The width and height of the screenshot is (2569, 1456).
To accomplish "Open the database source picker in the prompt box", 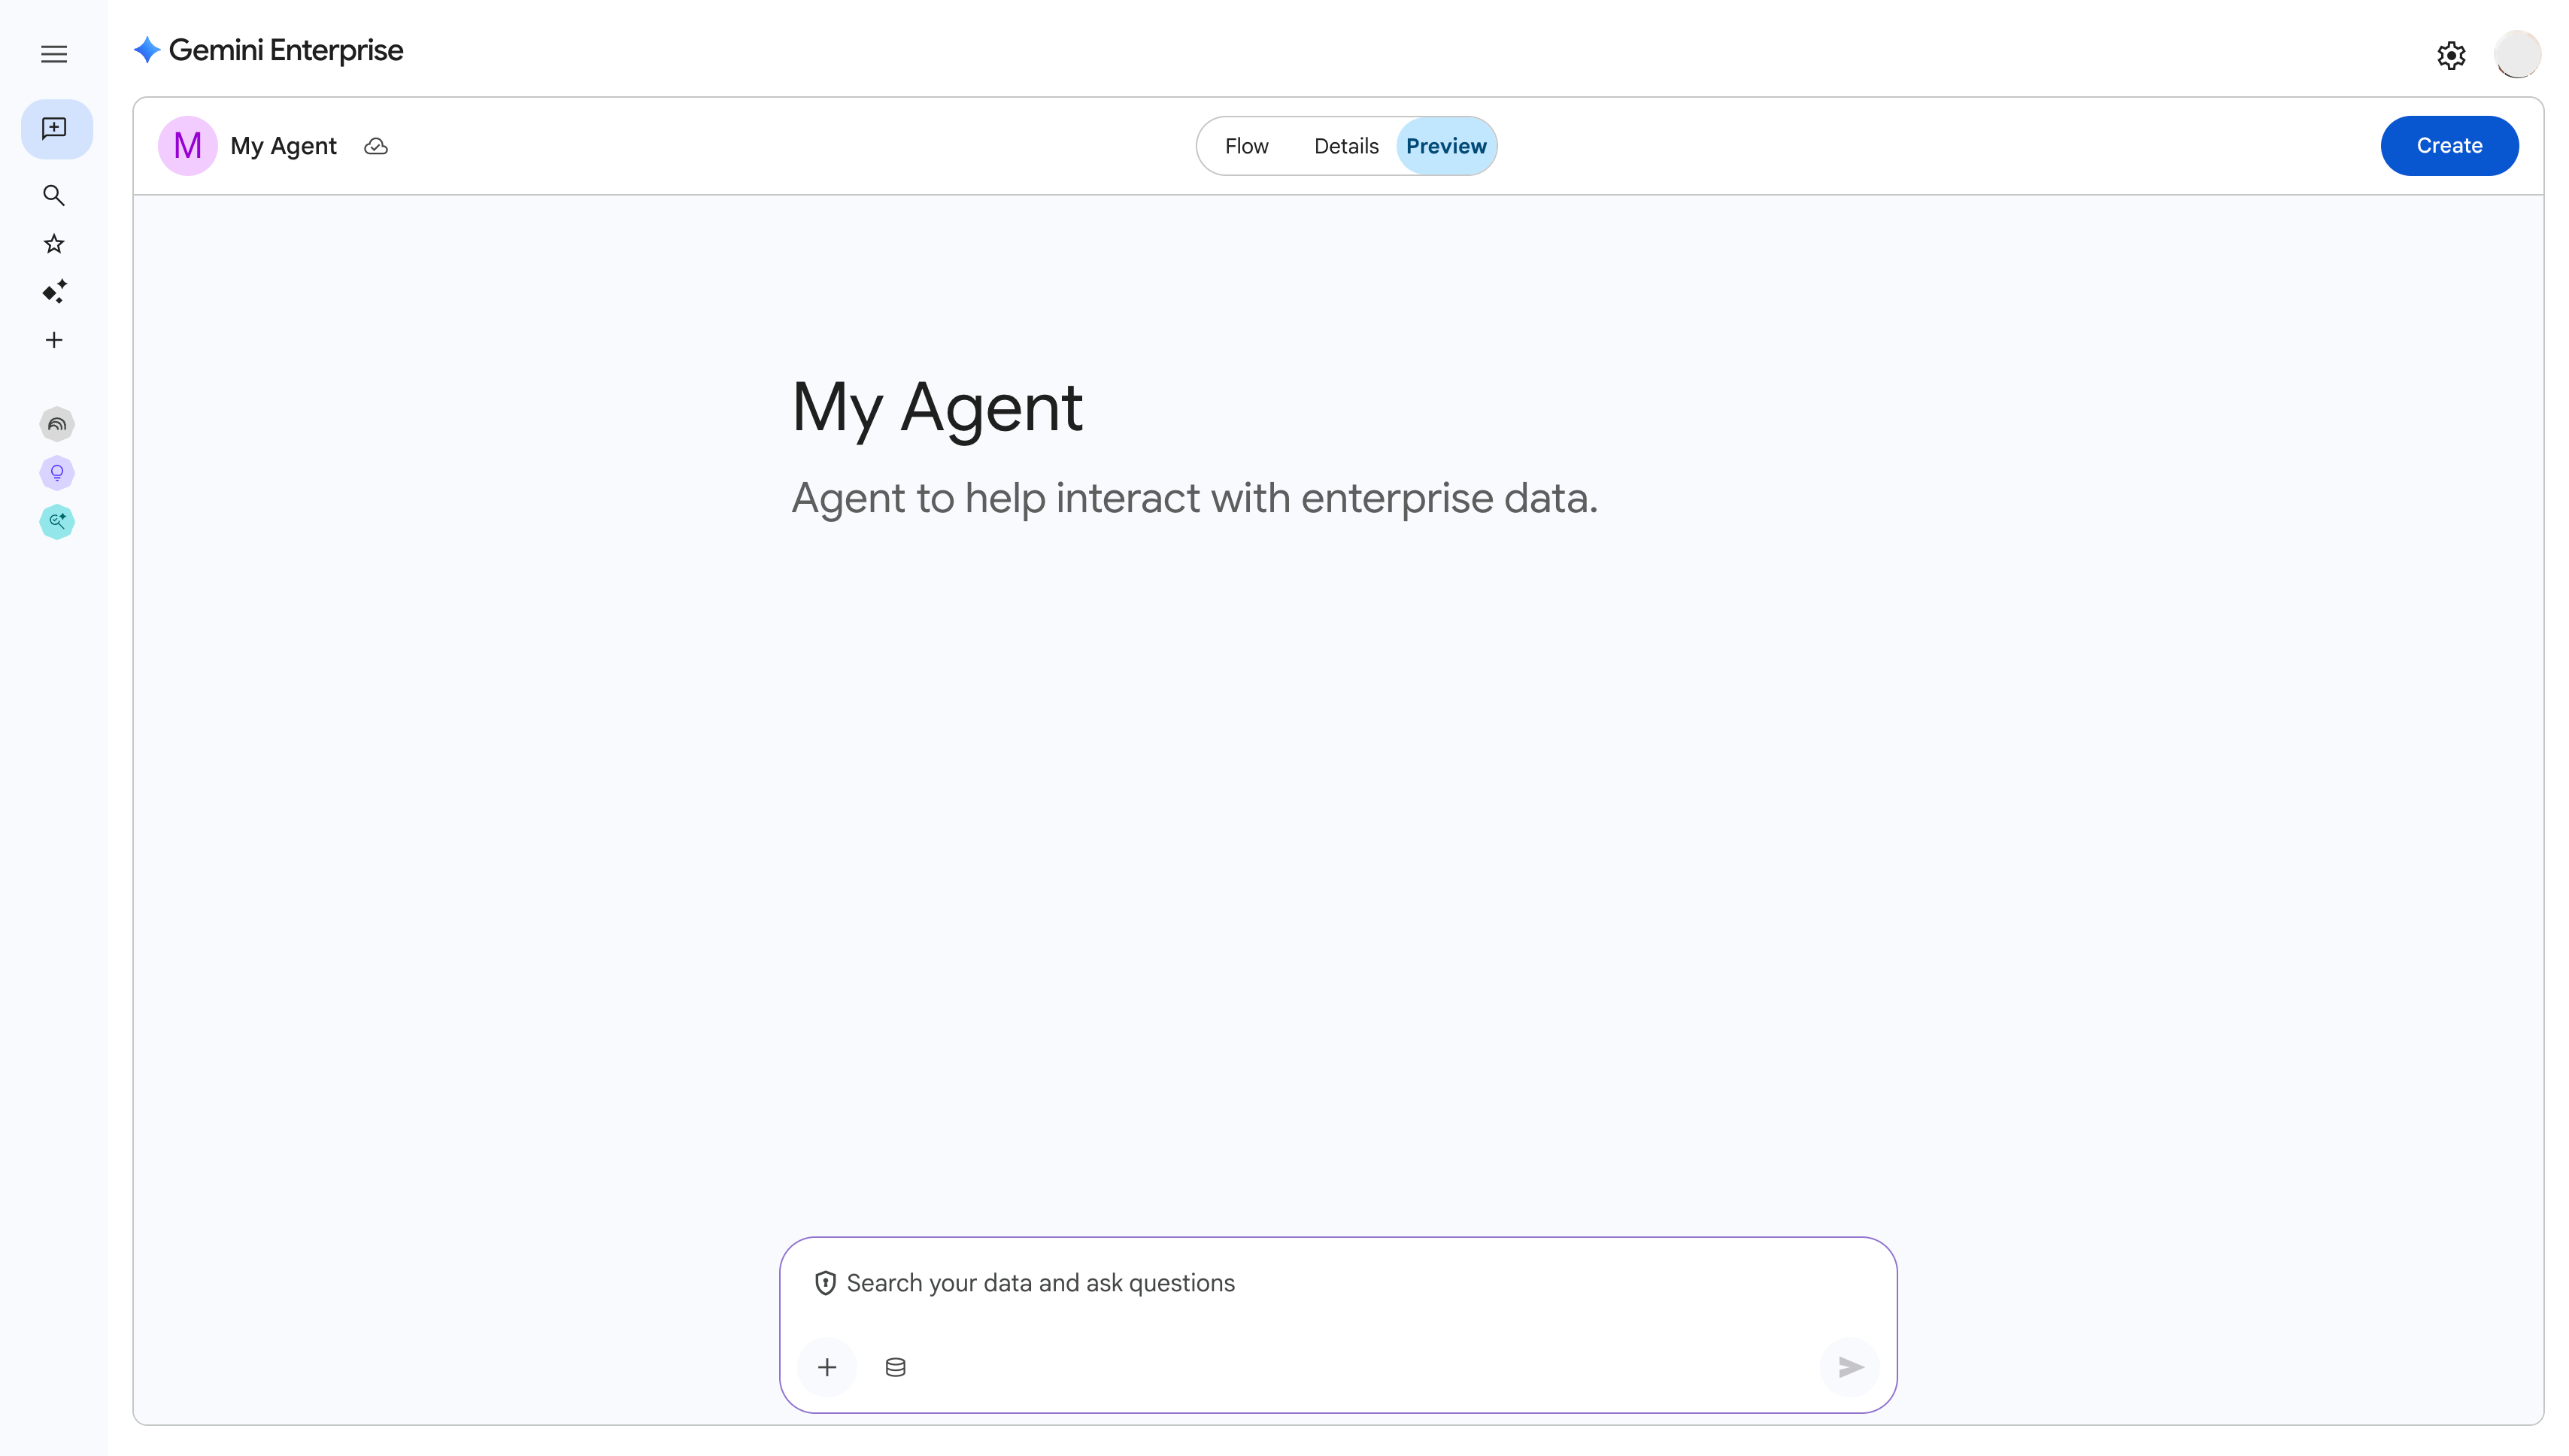I will (x=895, y=1366).
